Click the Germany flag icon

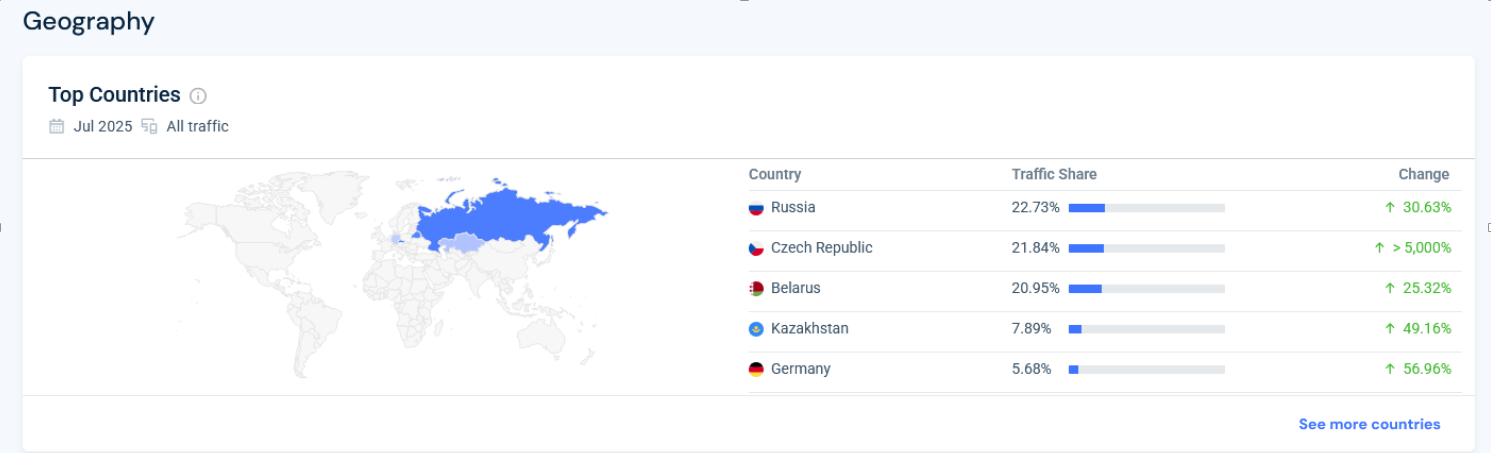(x=756, y=369)
